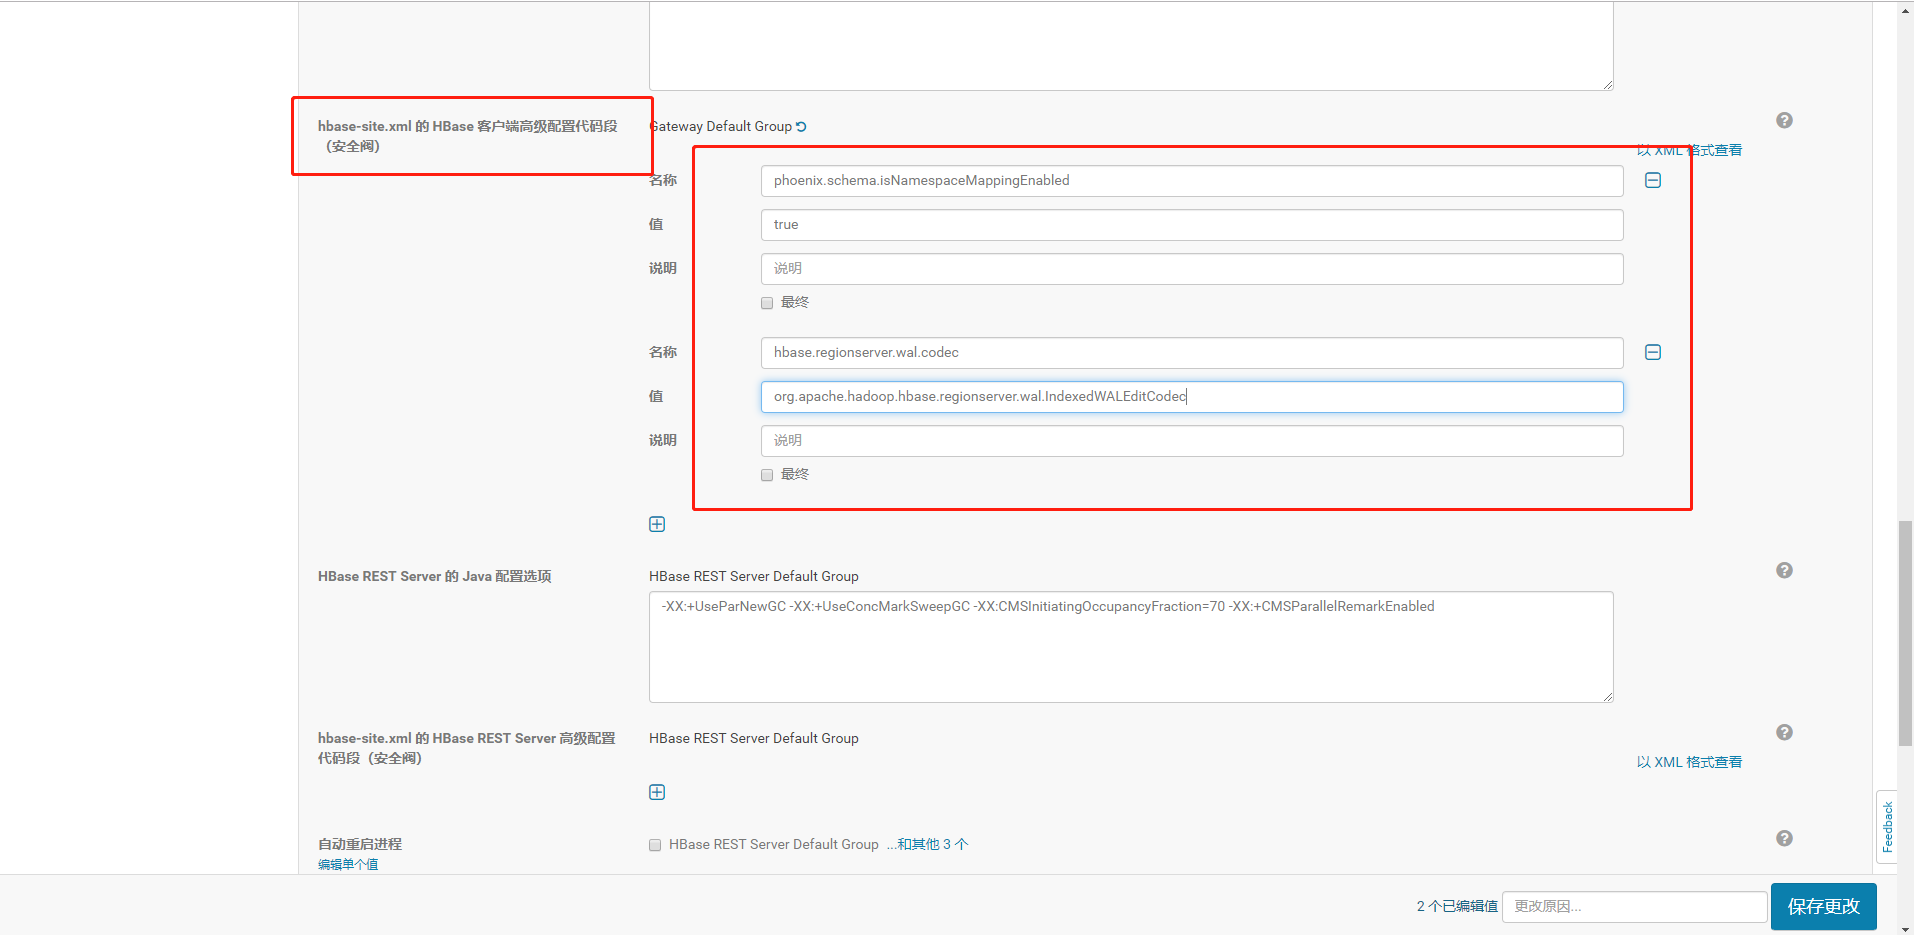The height and width of the screenshot is (935, 1914).
Task: Edit the value field containing true
Action: point(1192,225)
